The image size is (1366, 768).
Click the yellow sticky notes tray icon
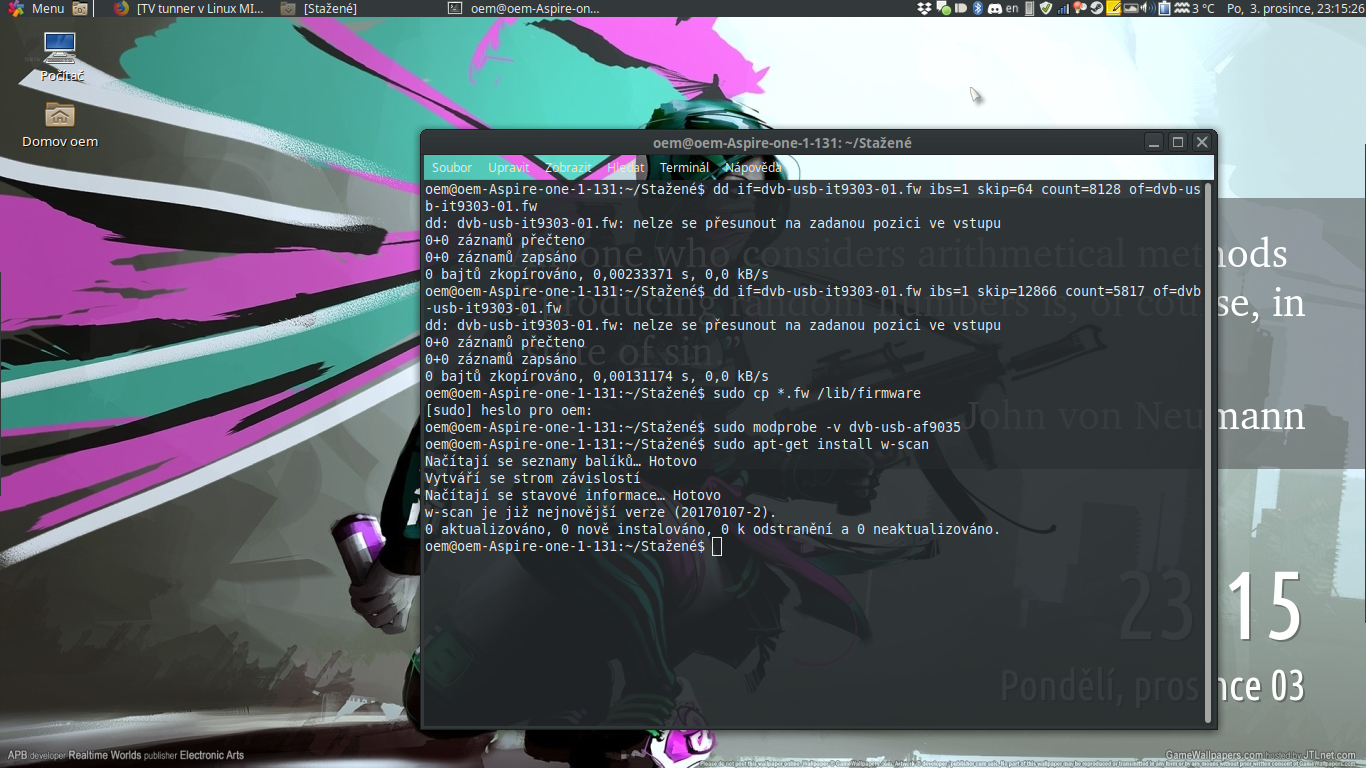click(x=1113, y=8)
